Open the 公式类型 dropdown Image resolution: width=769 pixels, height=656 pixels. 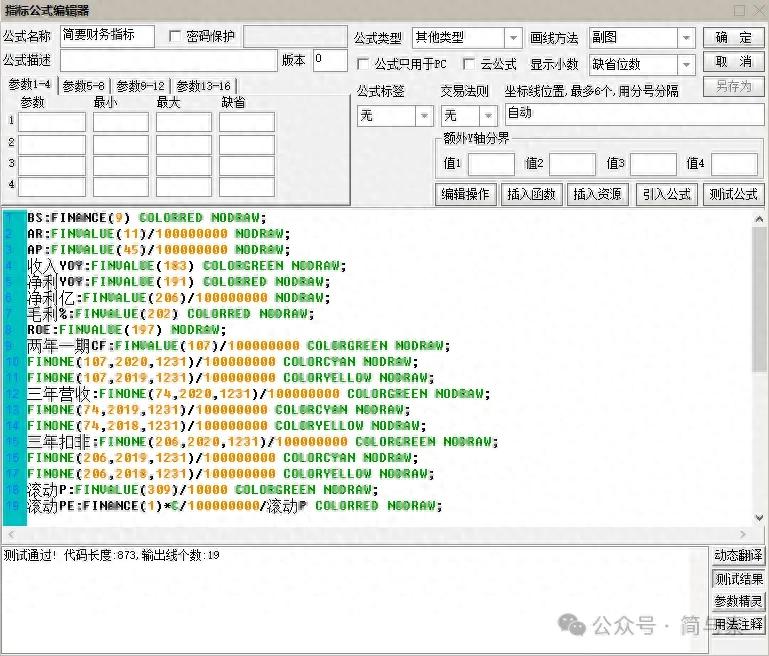pos(513,38)
